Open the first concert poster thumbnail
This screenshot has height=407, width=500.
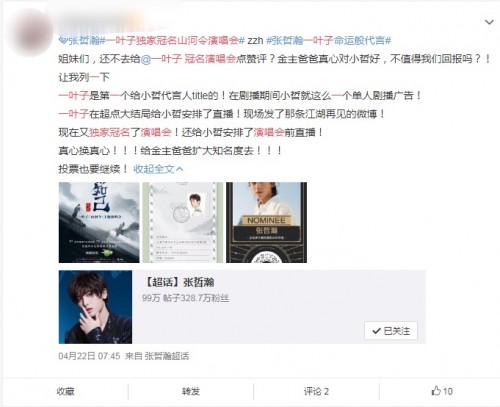[99, 222]
